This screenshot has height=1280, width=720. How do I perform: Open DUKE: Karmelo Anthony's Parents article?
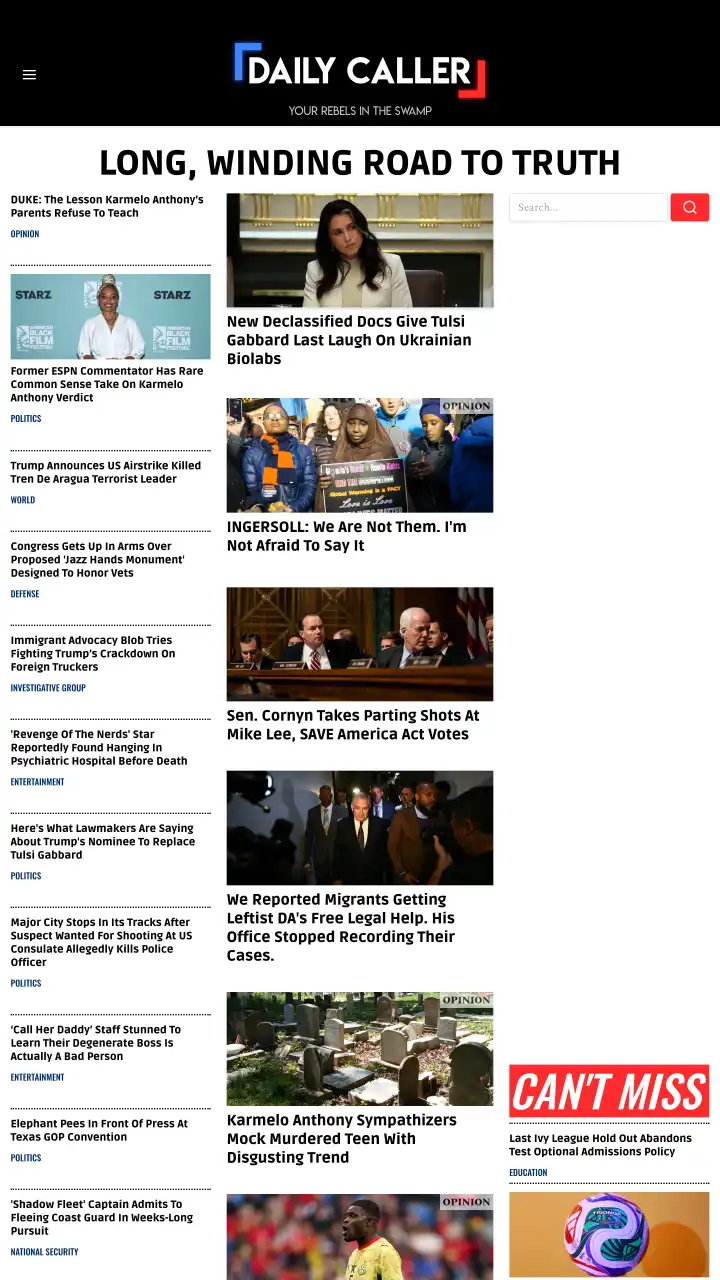[x=107, y=206]
